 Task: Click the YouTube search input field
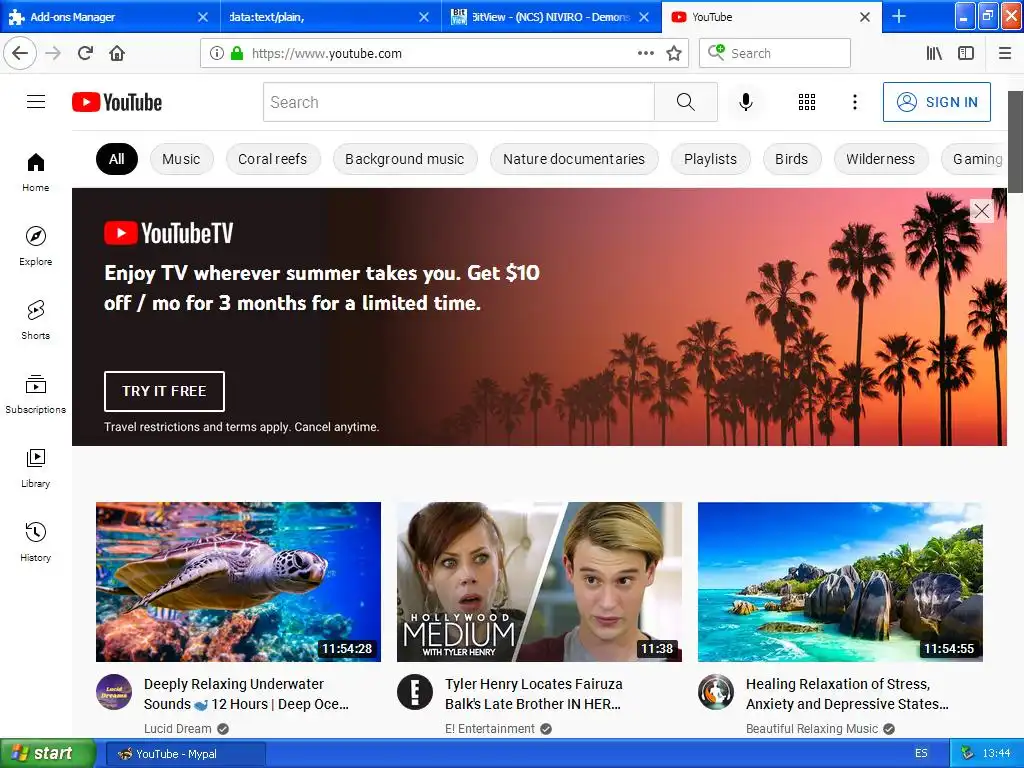click(458, 102)
